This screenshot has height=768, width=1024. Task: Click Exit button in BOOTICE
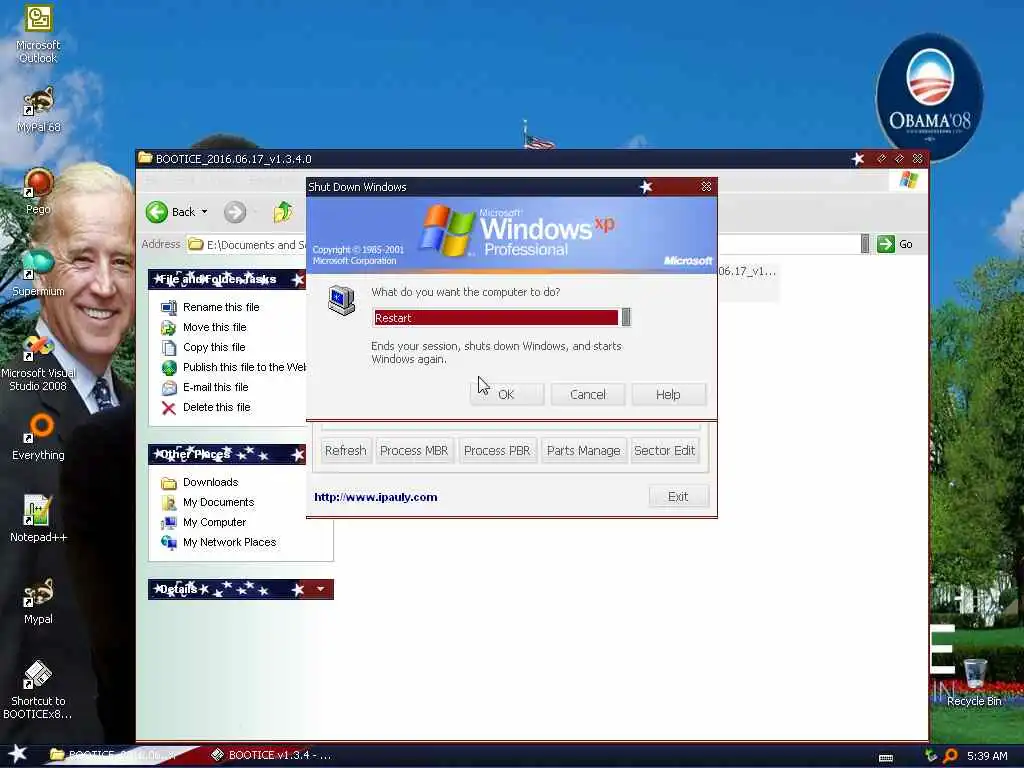tap(678, 497)
